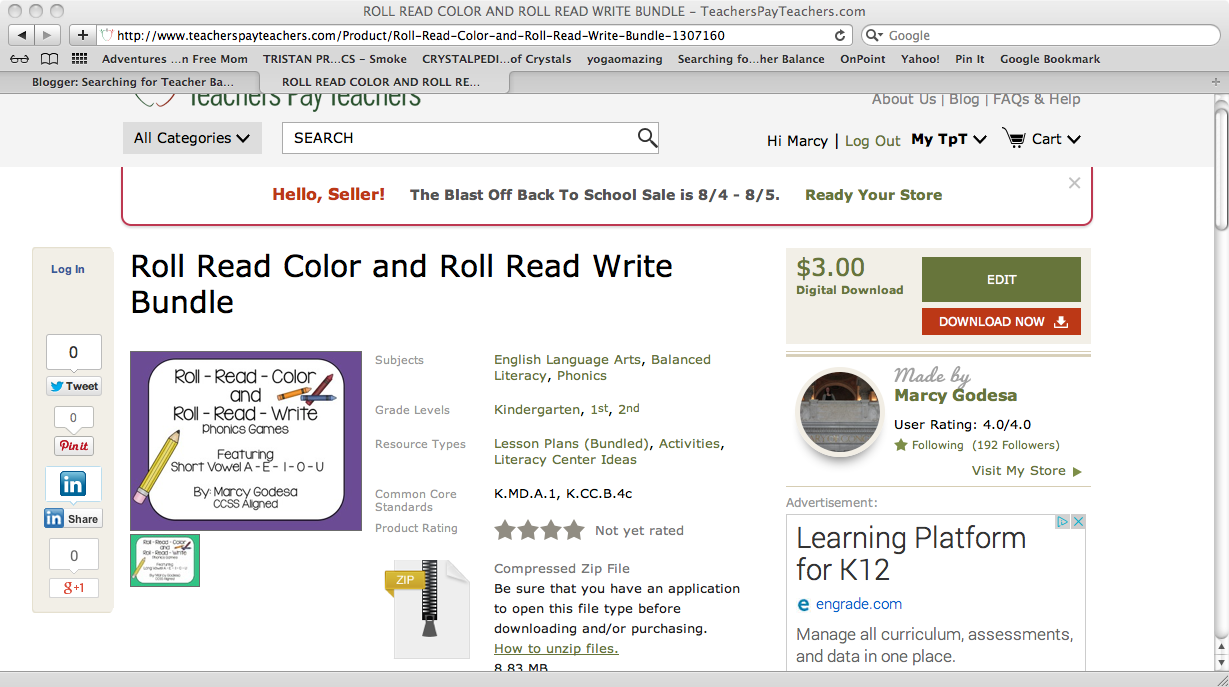Close the advertisement with its X icon
Screen dimensions: 1229x687
click(x=1078, y=522)
